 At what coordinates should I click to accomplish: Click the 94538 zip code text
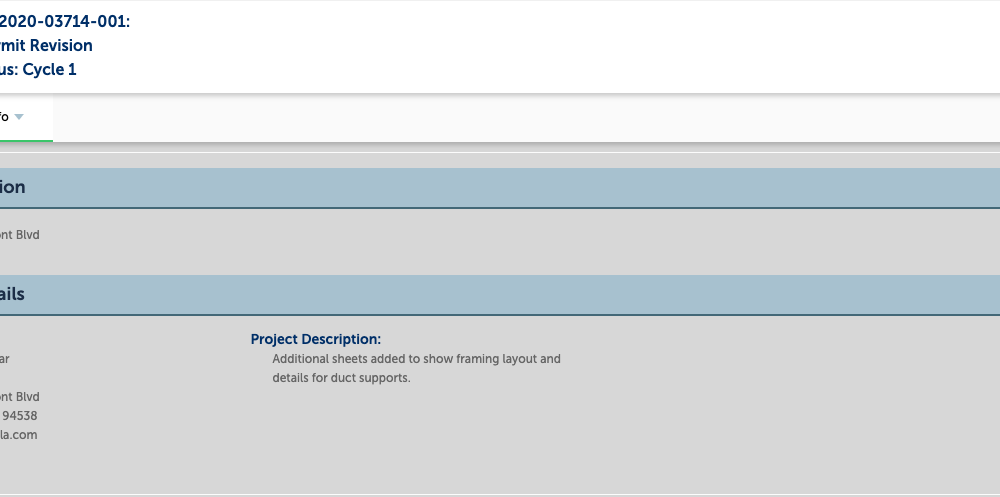(x=20, y=416)
